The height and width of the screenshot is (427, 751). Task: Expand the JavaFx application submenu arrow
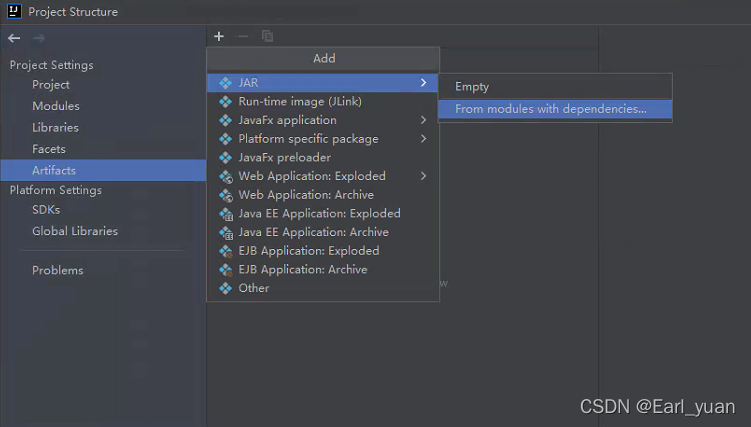(424, 120)
